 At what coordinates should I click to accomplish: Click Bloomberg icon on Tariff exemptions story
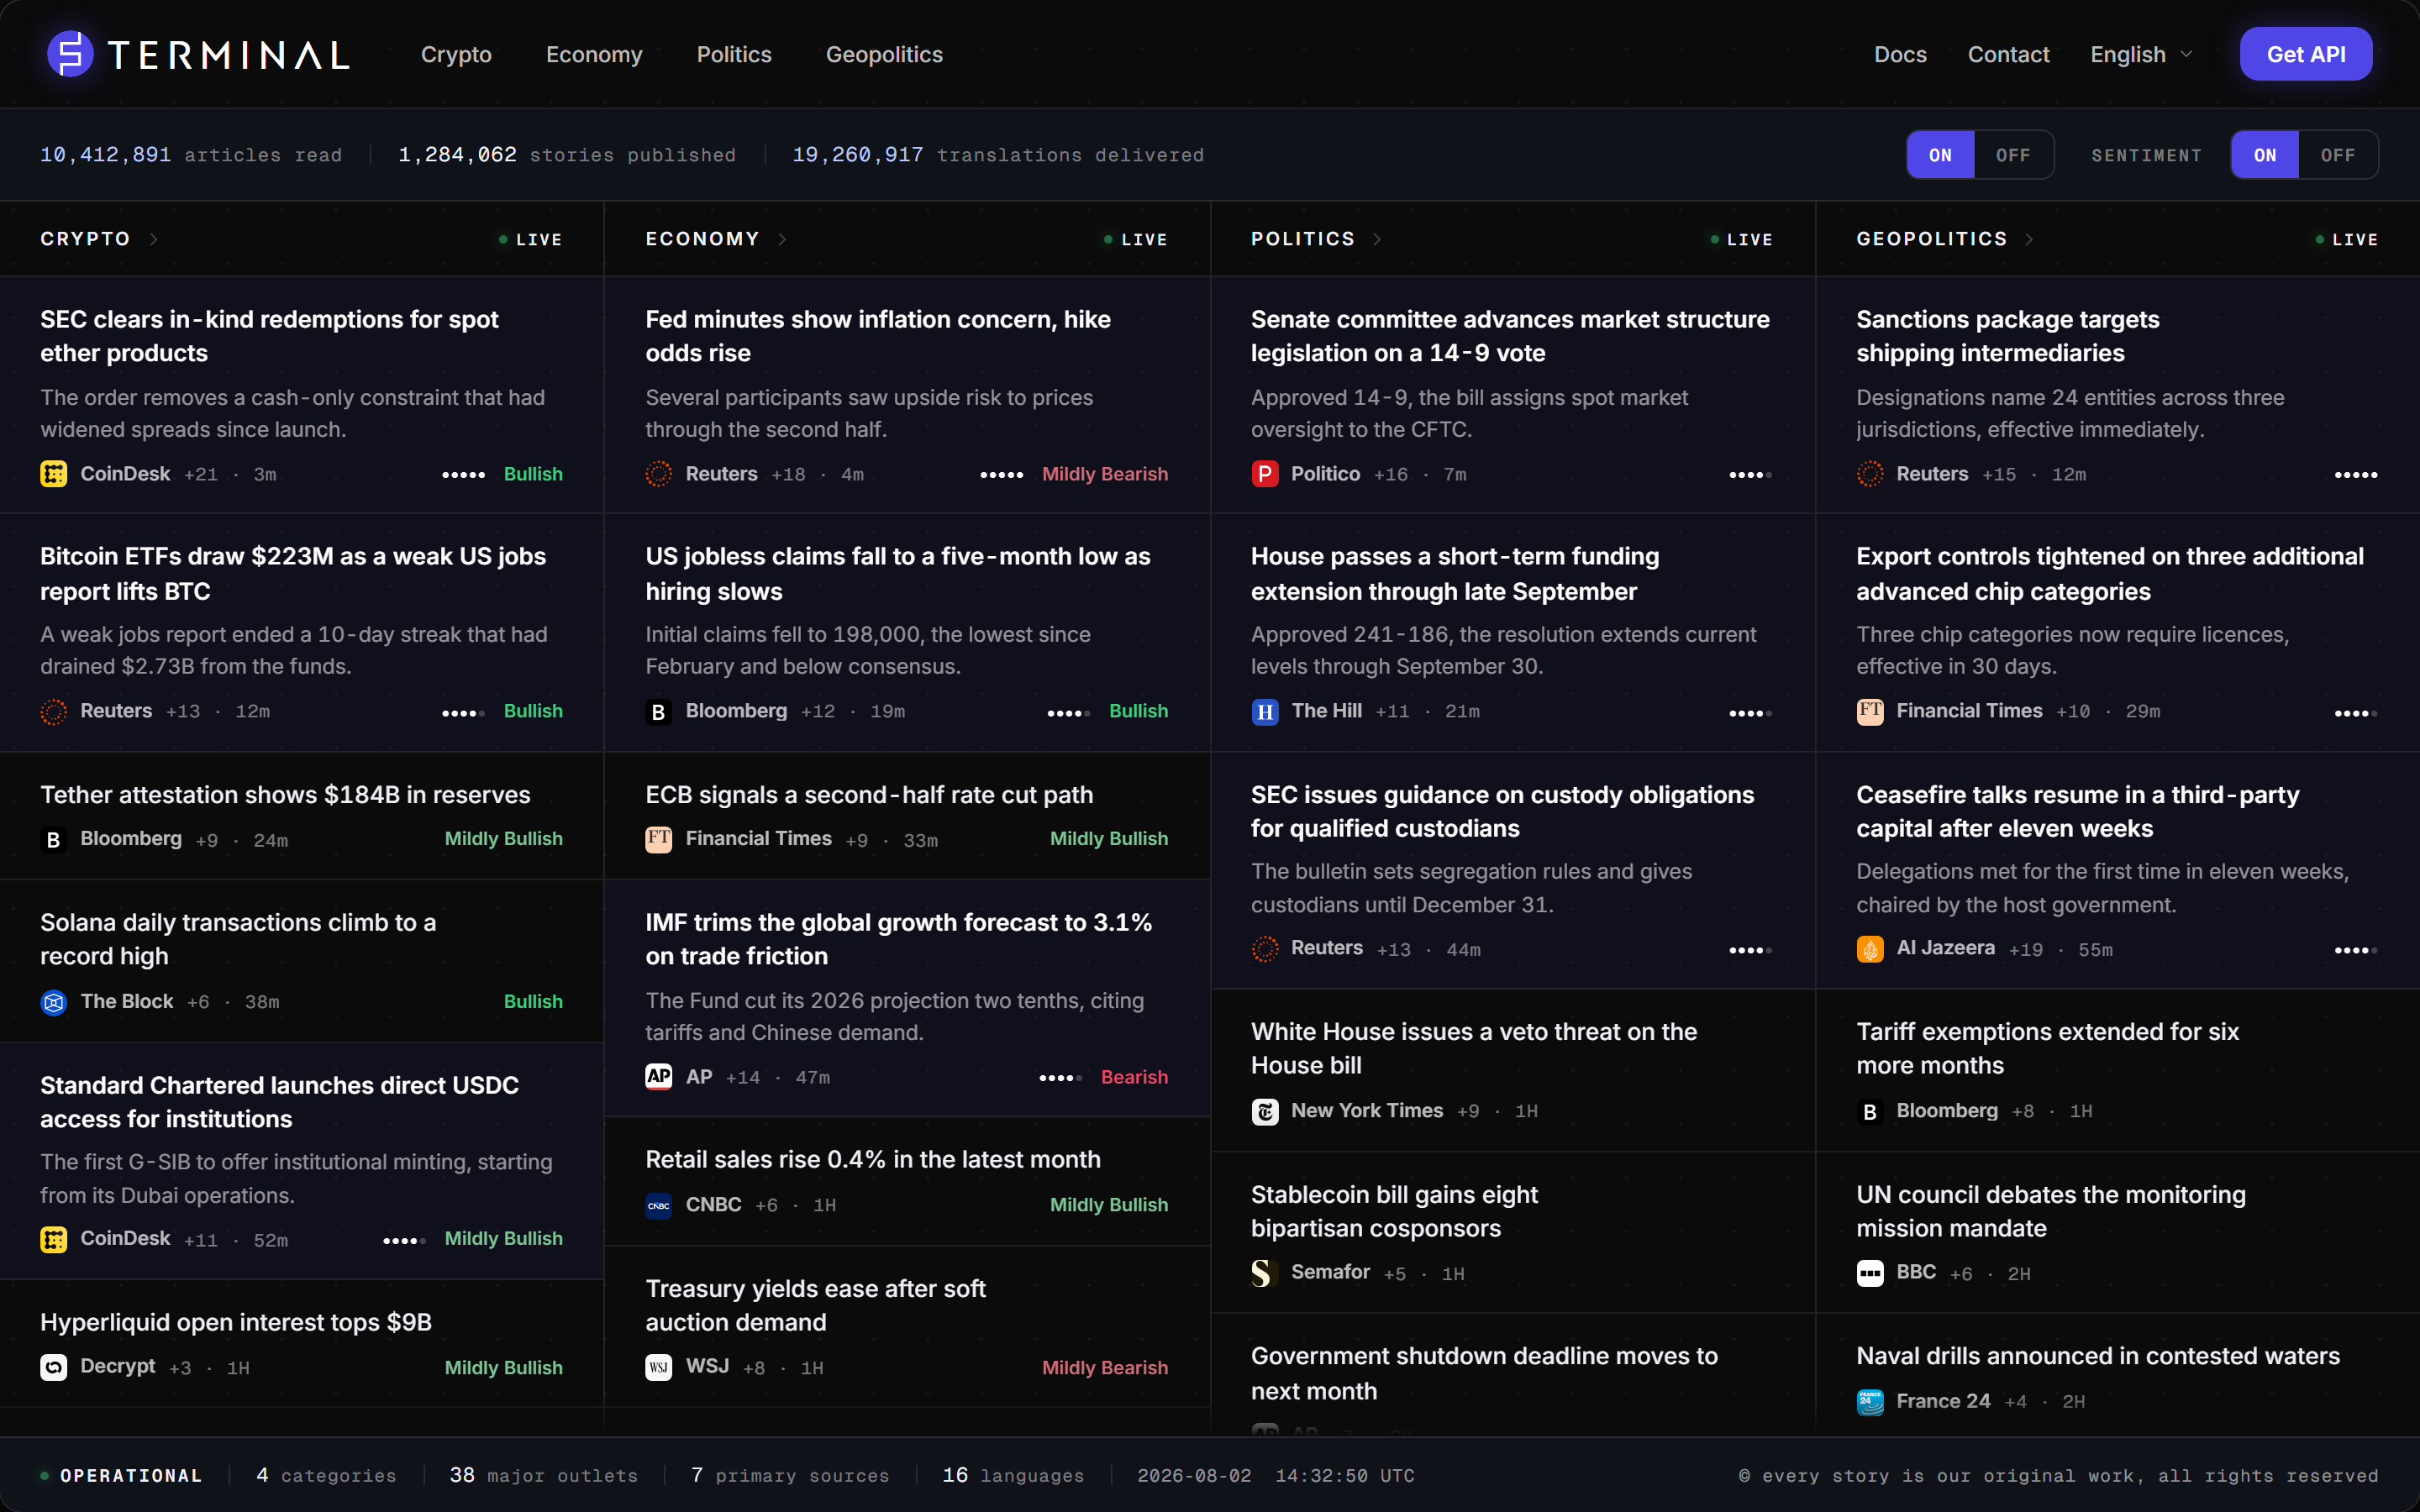coord(1870,1111)
